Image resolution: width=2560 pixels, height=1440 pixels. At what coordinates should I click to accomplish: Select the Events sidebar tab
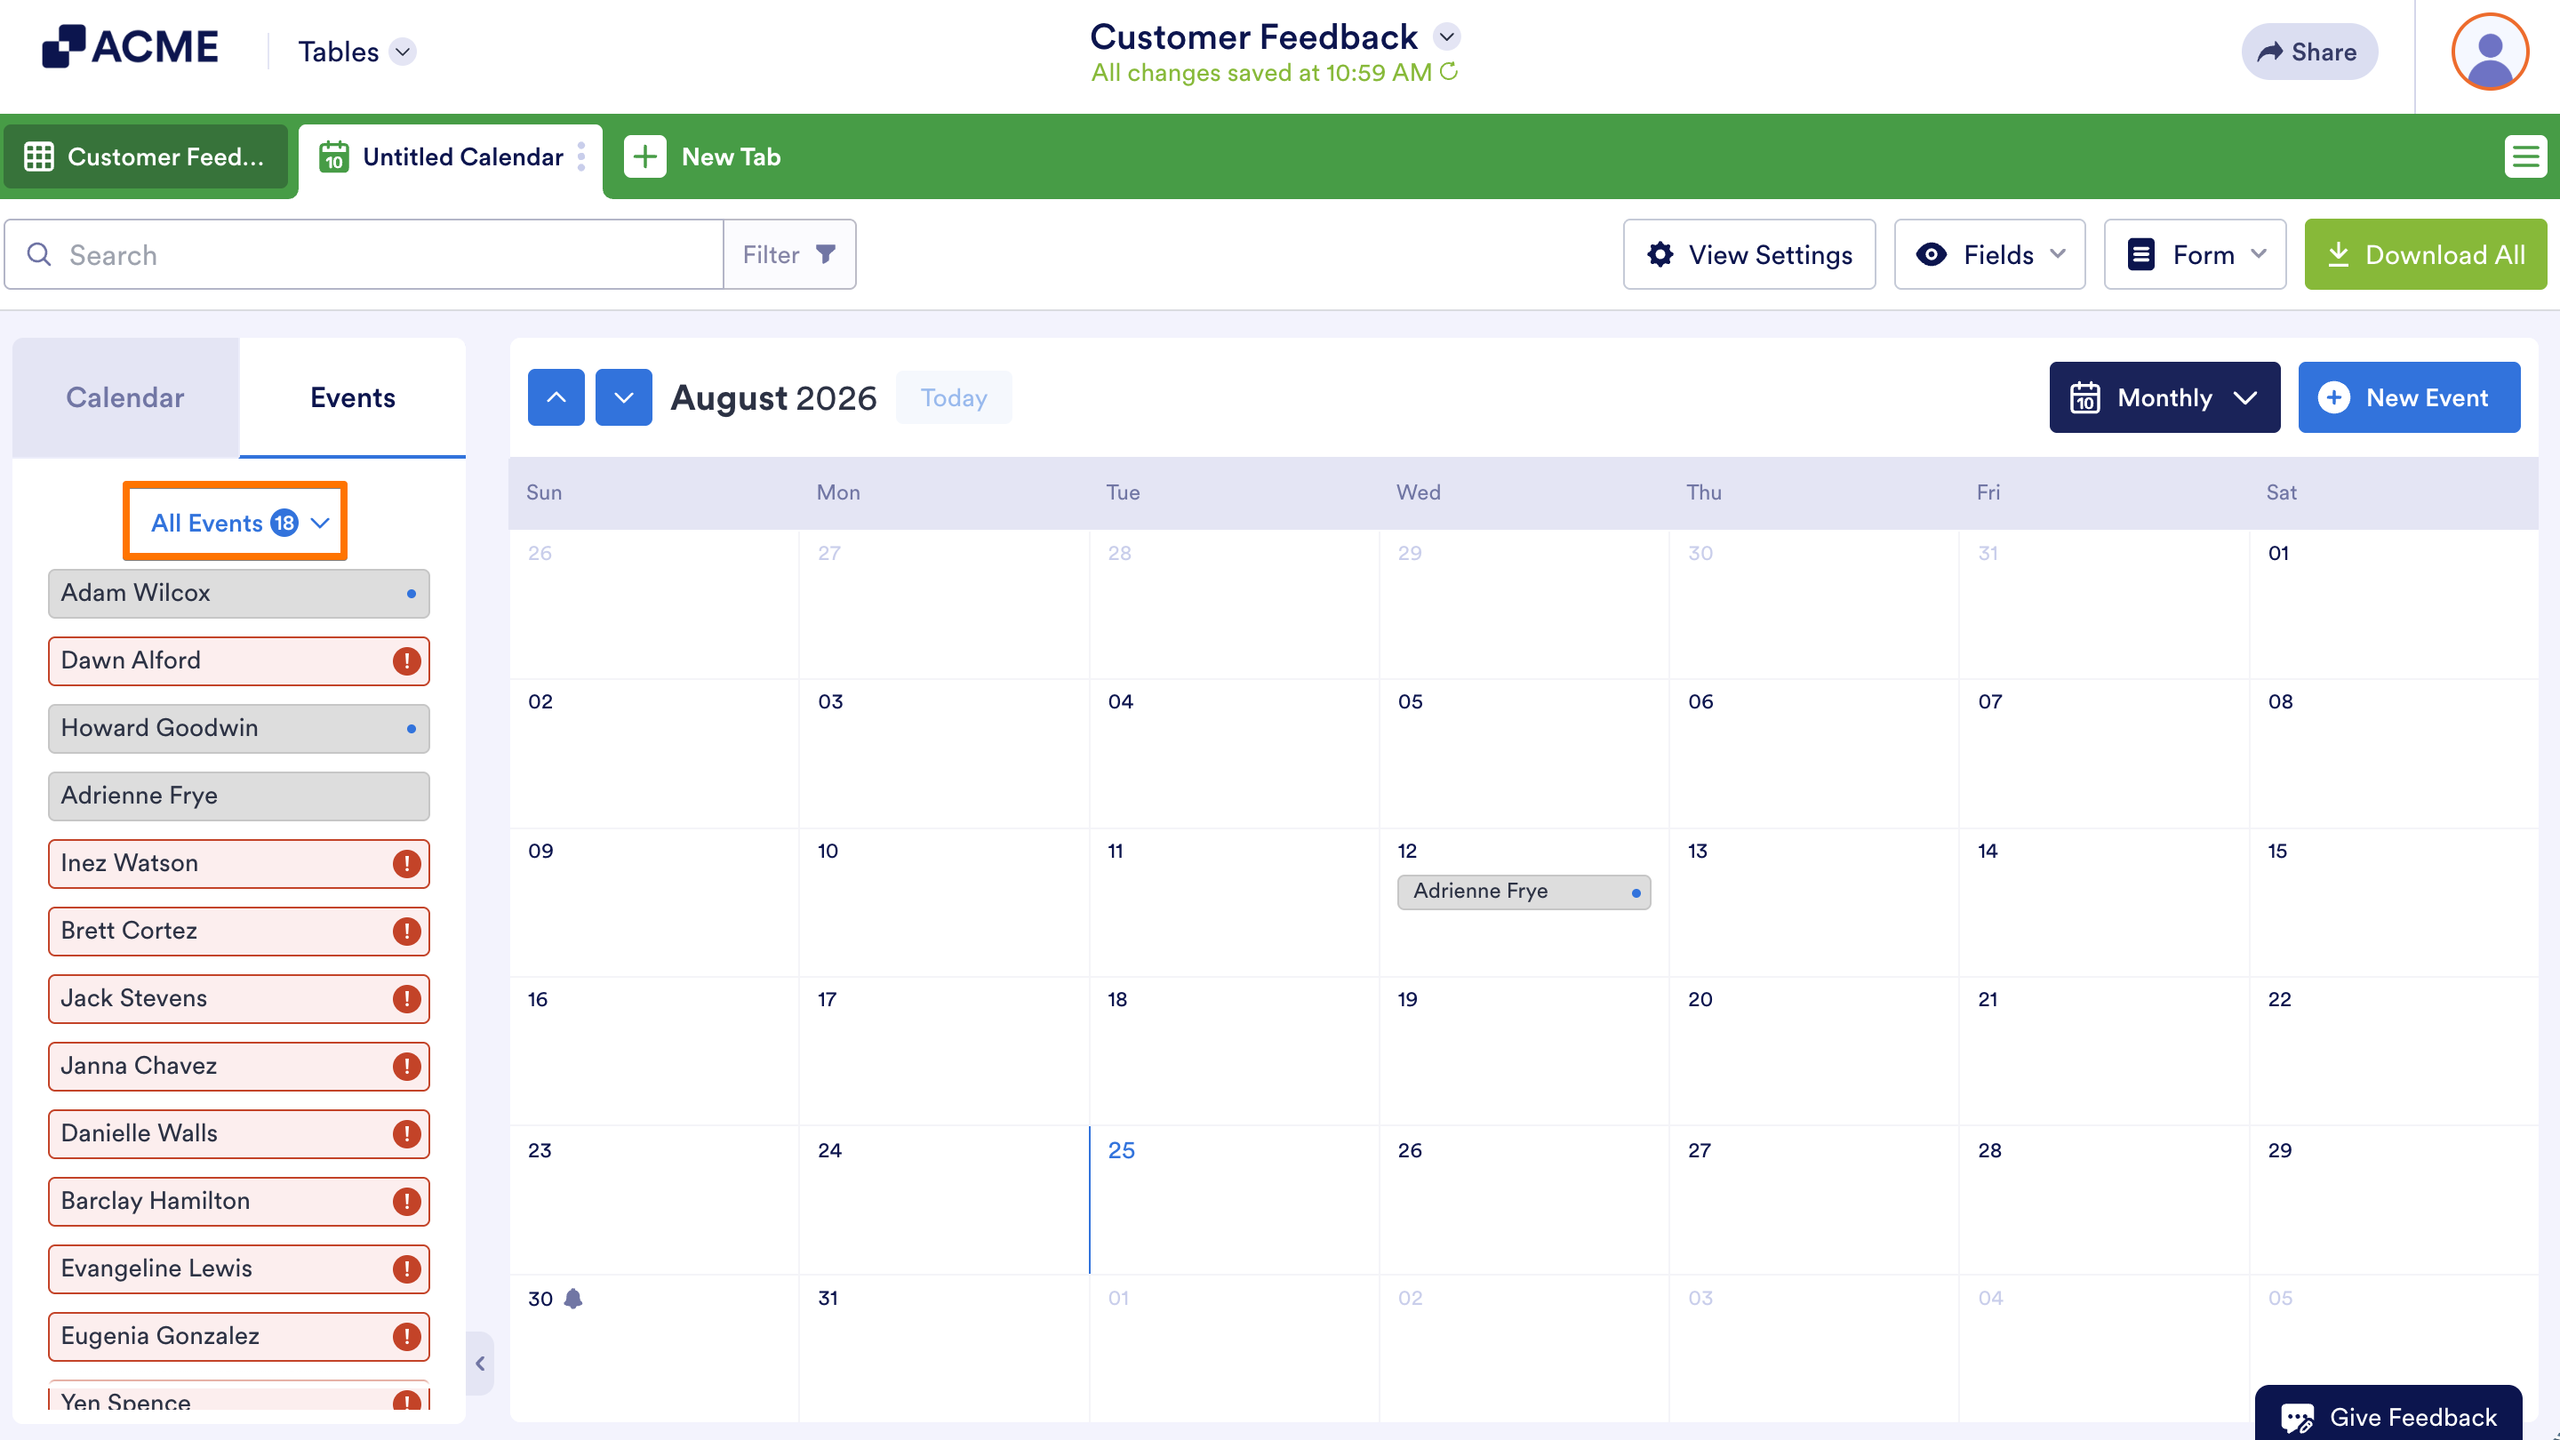point(352,397)
